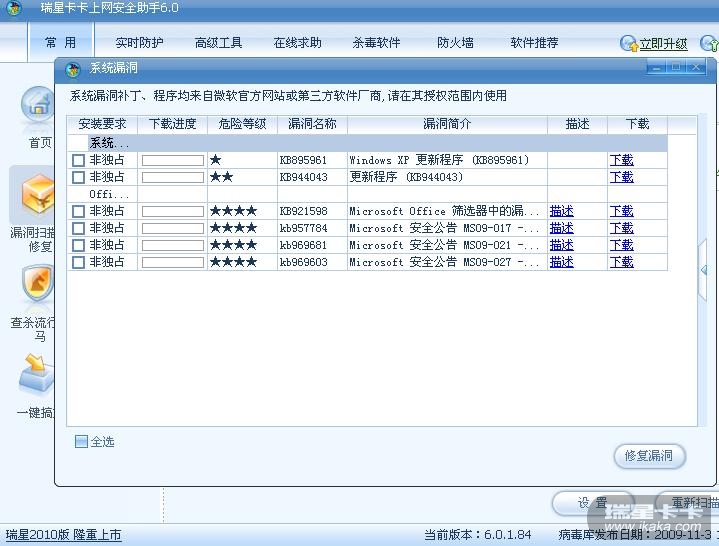Image resolution: width=719 pixels, height=546 pixels.
Task: Click 下载 link for kb957784
Action: pyautogui.click(x=621, y=228)
